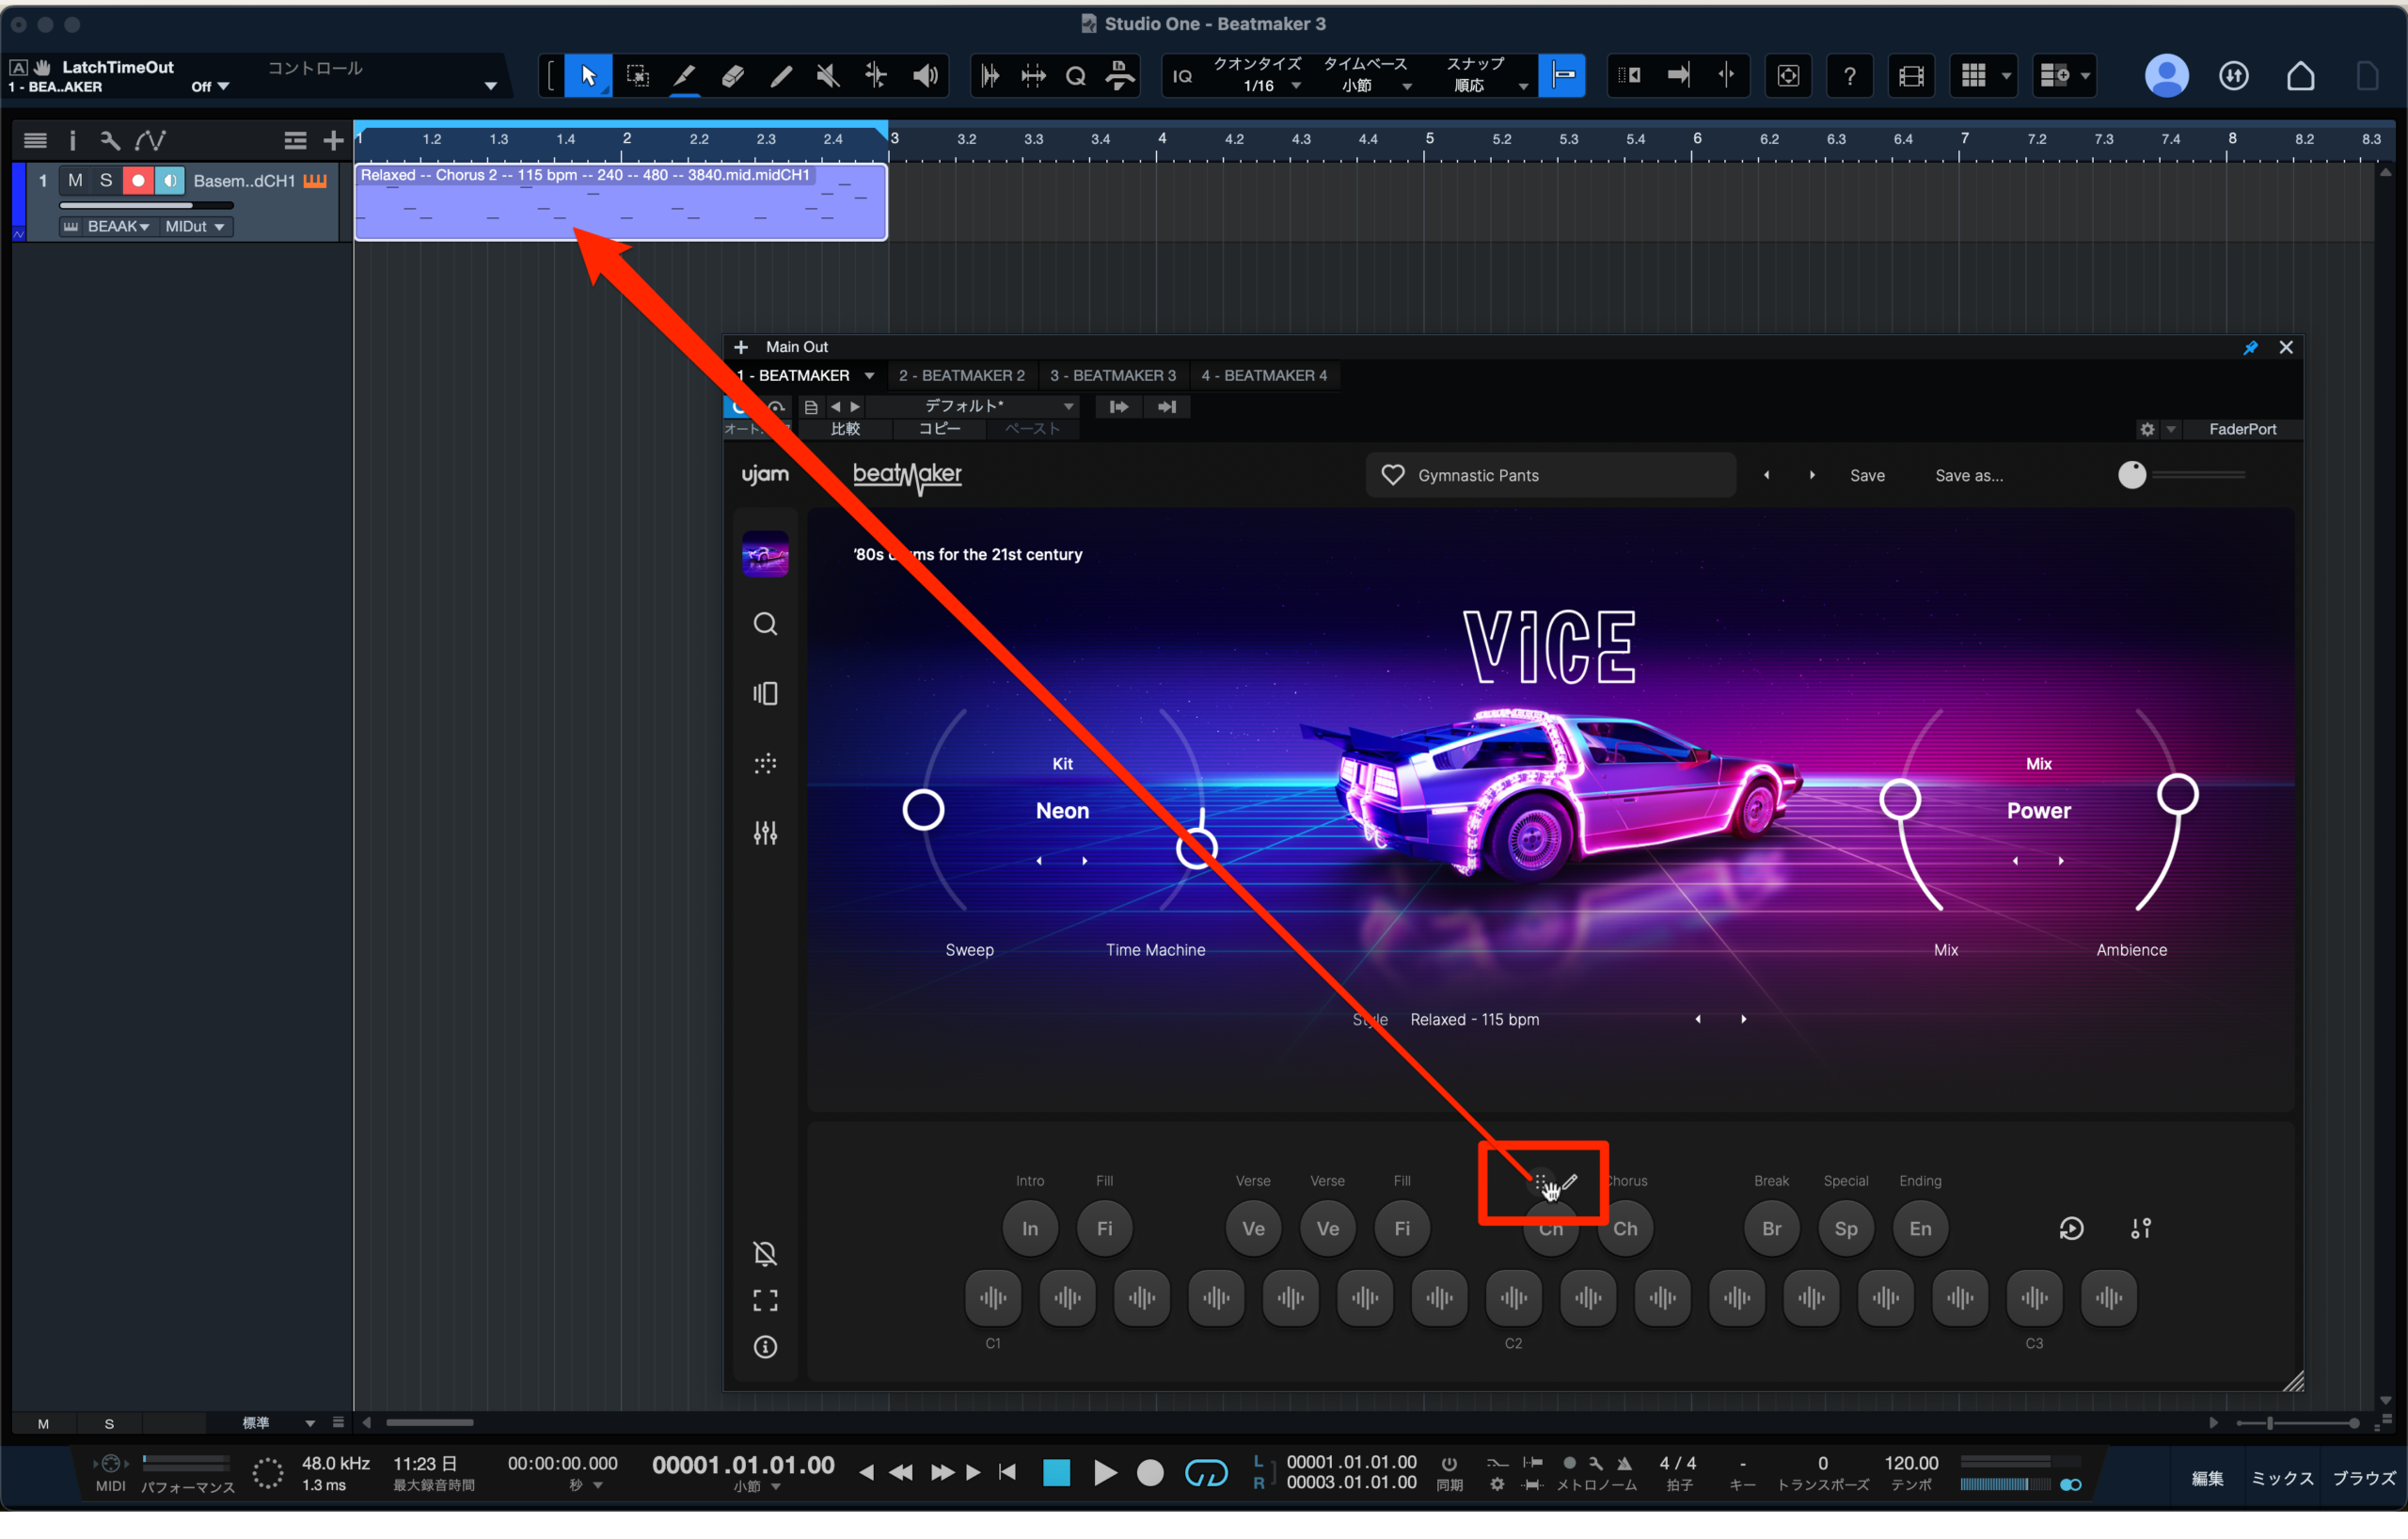Toggle record arm on track 1
Viewport: 2408px width, 1539px height.
(x=137, y=181)
